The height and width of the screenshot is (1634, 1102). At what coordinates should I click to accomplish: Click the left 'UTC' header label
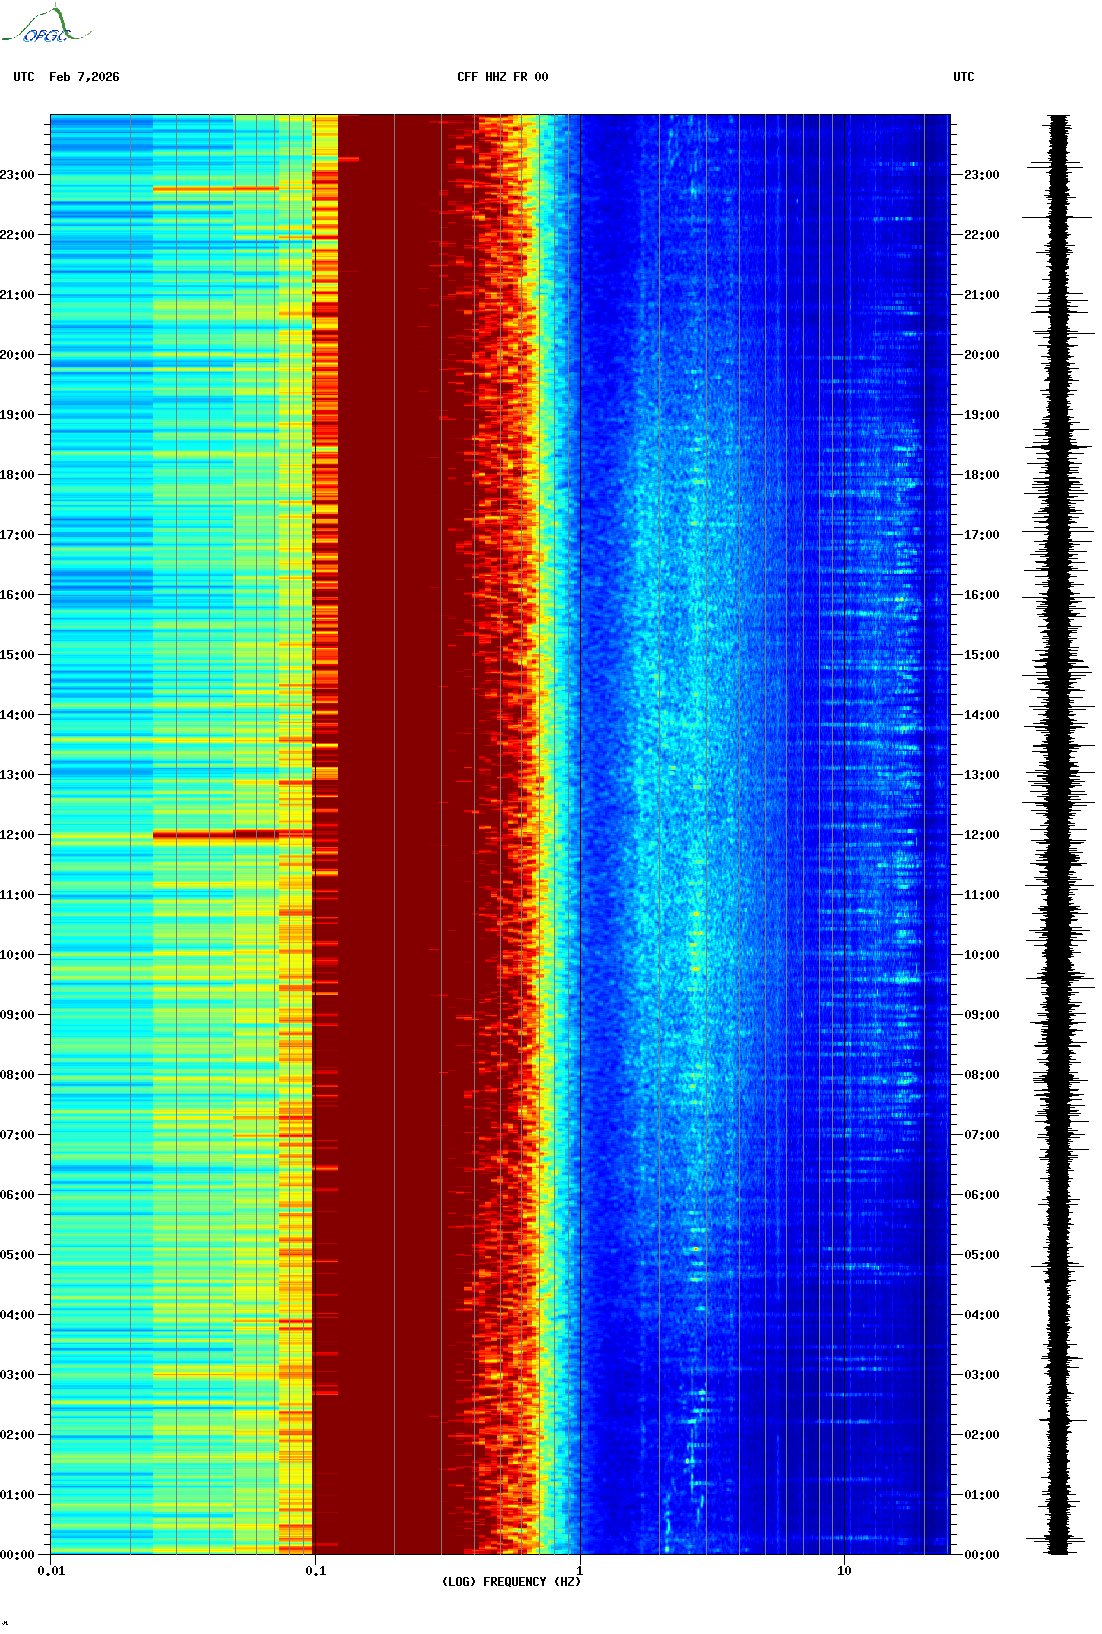24,77
